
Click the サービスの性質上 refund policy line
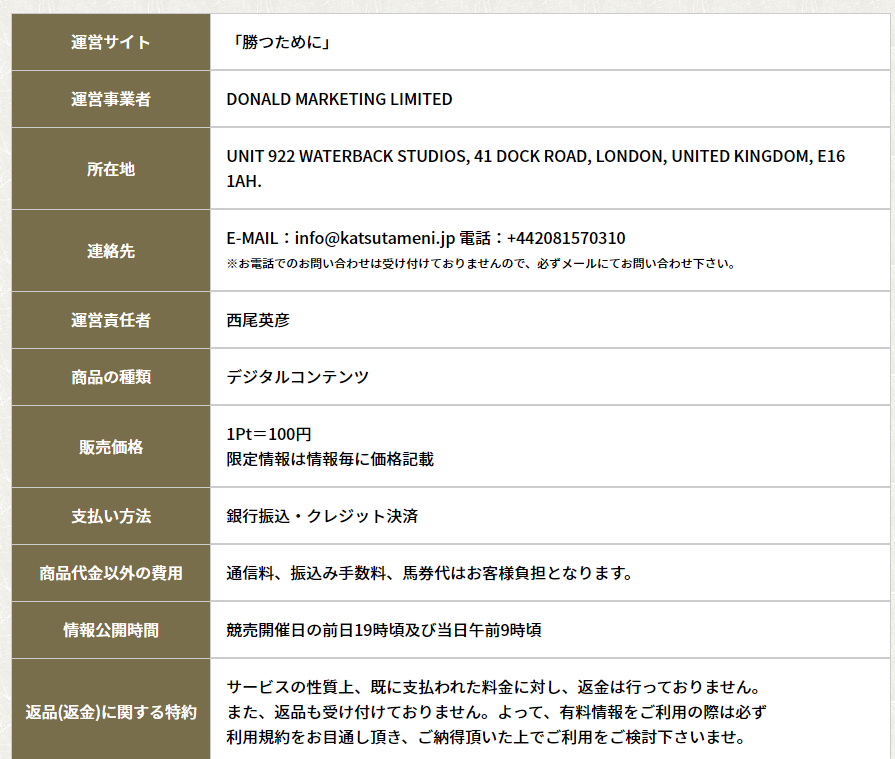pos(493,687)
